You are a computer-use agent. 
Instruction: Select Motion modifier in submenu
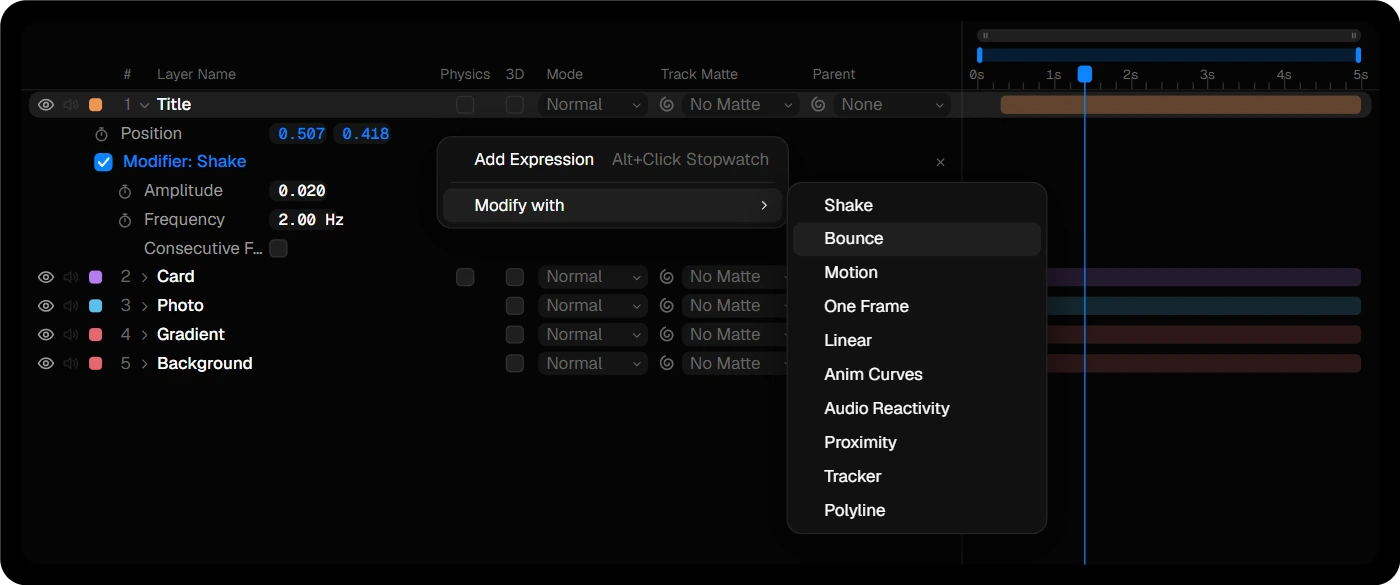click(917, 273)
